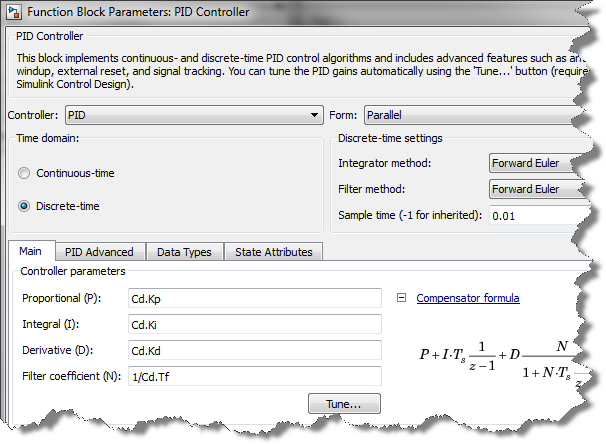Click the Filter coefficient (N) field
This screenshot has width=606, height=444.
tap(253, 376)
